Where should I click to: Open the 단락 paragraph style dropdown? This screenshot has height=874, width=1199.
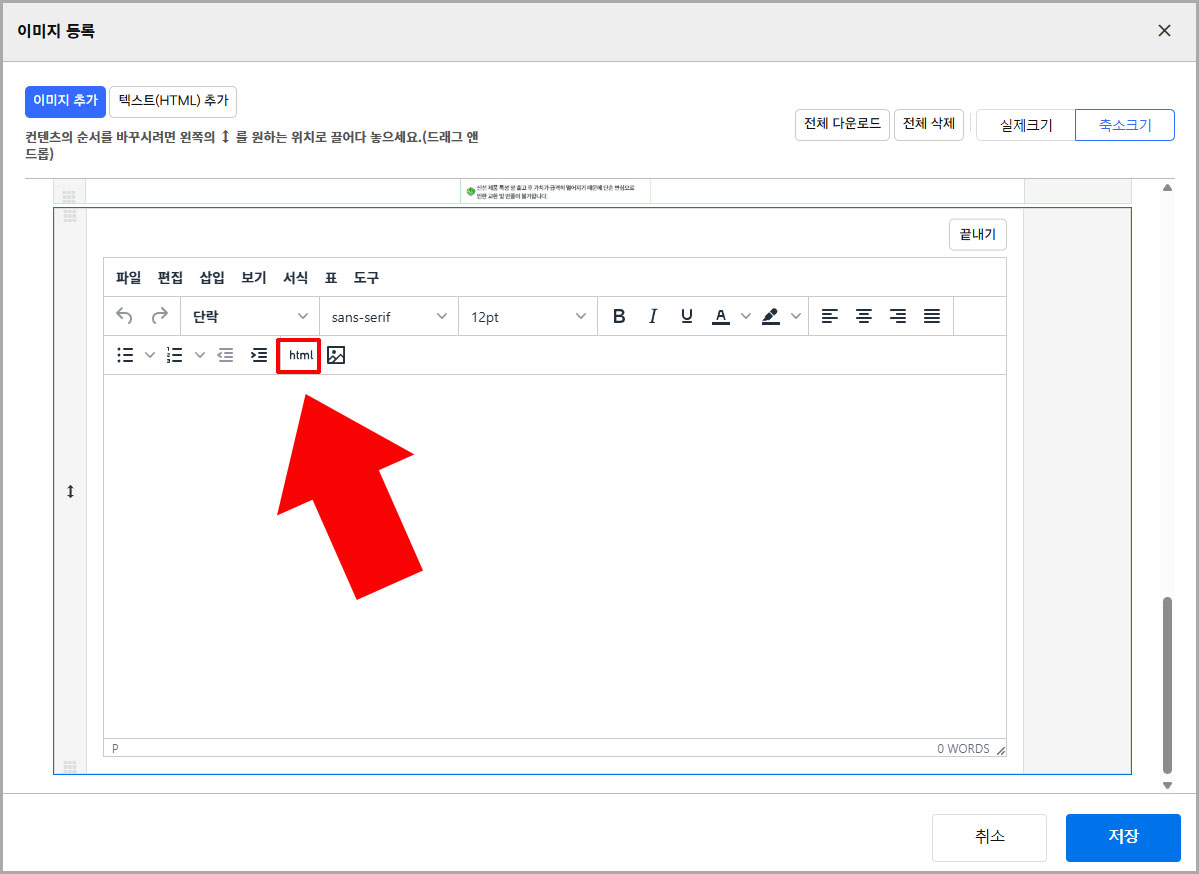(249, 315)
